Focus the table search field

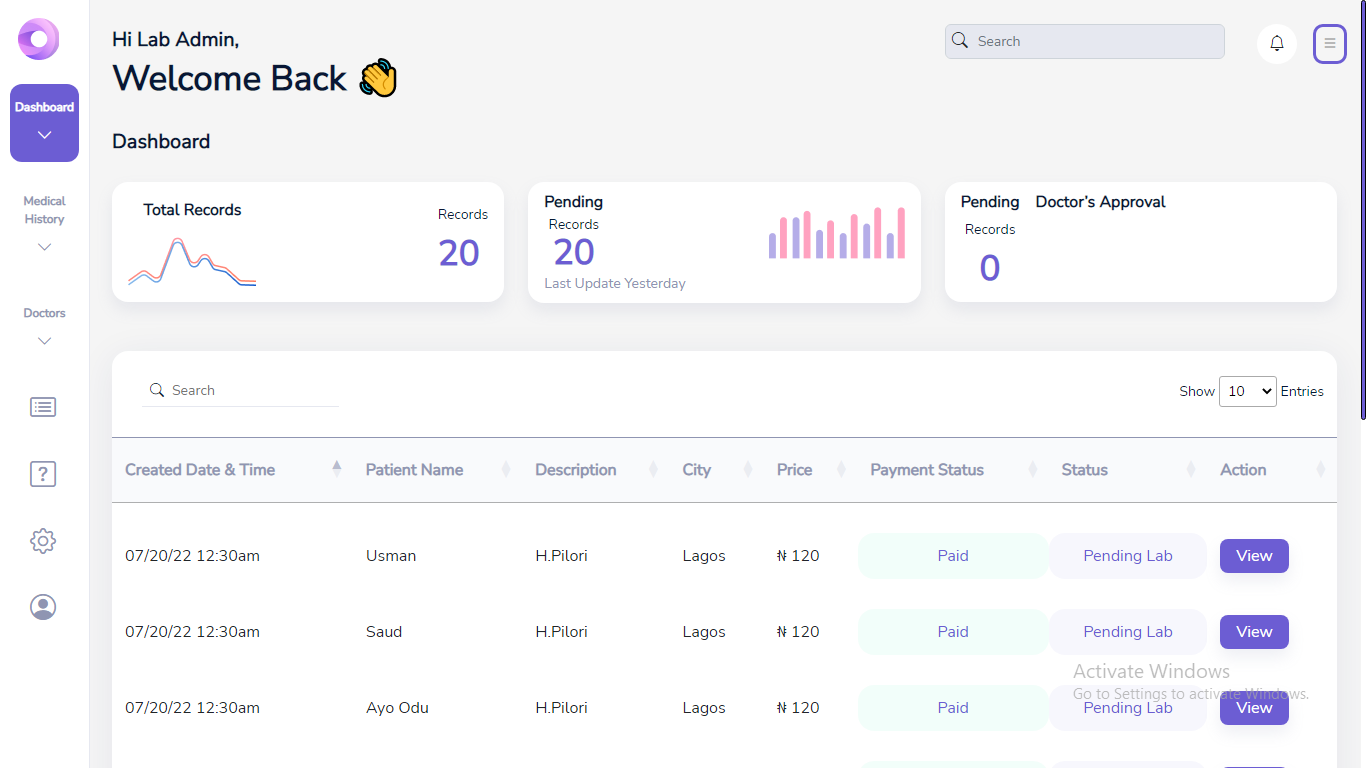[240, 390]
